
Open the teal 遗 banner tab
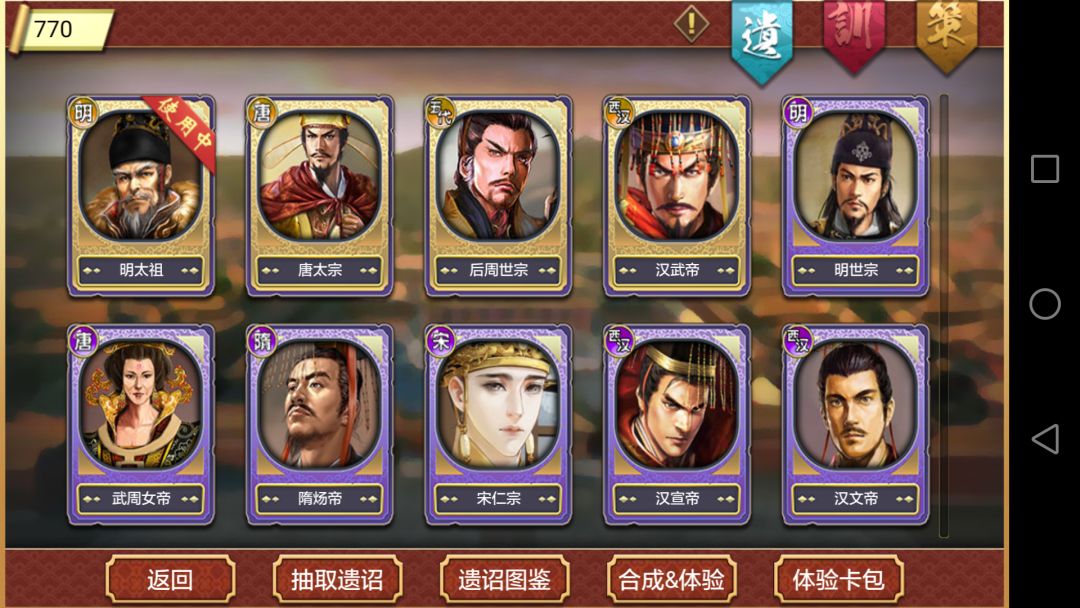(x=761, y=40)
